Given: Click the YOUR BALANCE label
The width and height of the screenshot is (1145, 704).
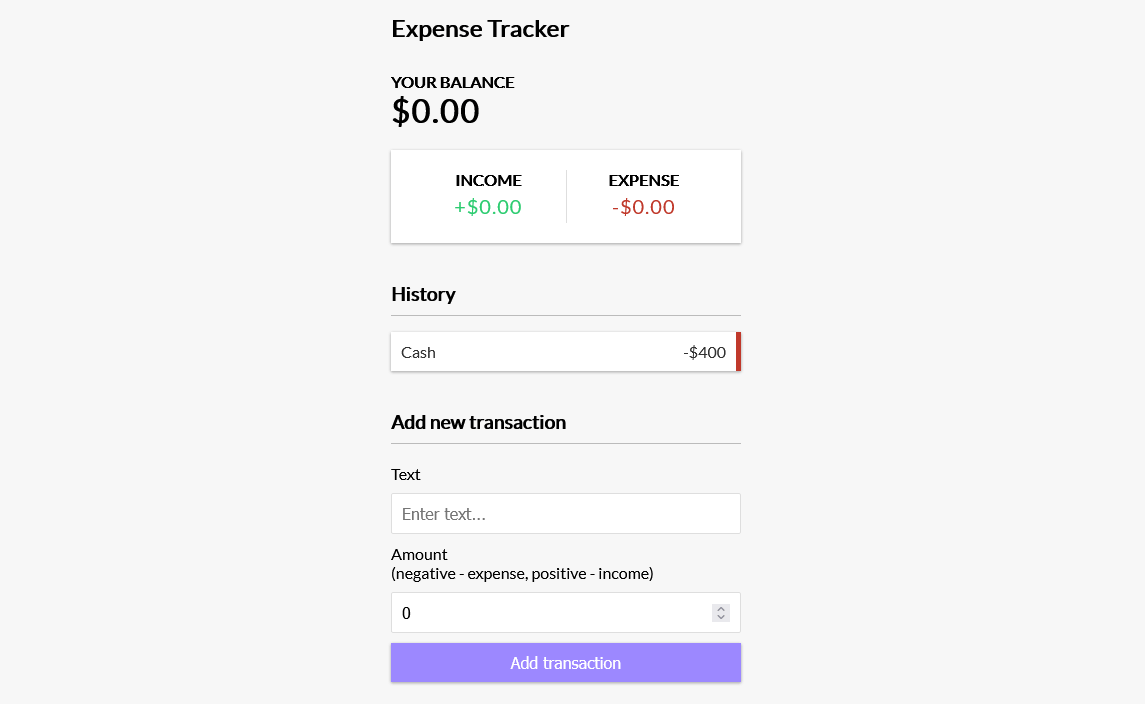Looking at the screenshot, I should point(452,82).
